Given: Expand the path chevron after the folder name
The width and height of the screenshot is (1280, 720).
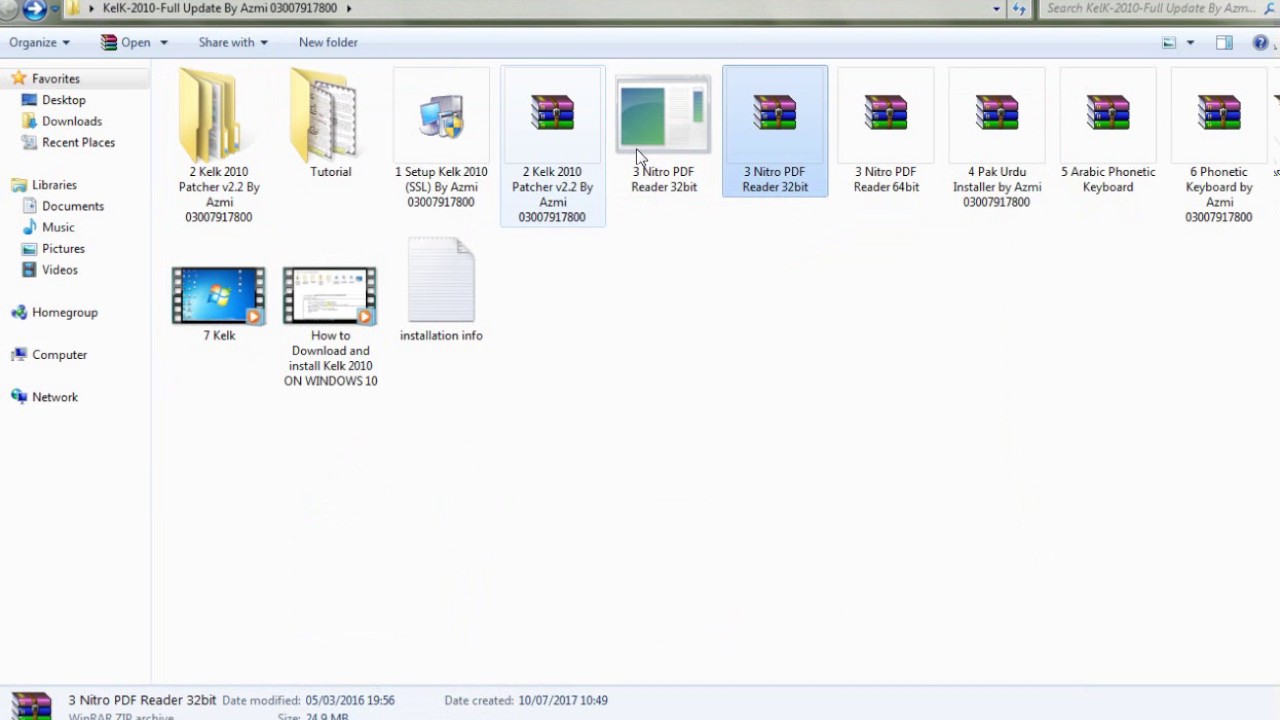Looking at the screenshot, I should tap(349, 8).
